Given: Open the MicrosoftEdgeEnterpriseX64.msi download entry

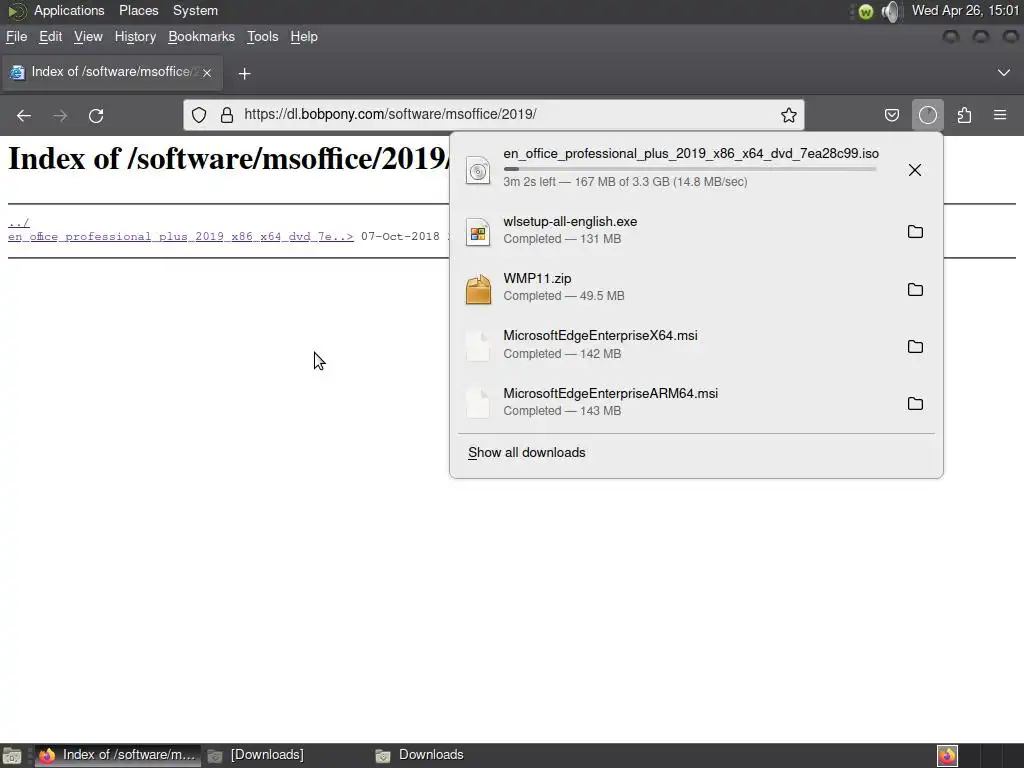Looking at the screenshot, I should pyautogui.click(x=677, y=345).
